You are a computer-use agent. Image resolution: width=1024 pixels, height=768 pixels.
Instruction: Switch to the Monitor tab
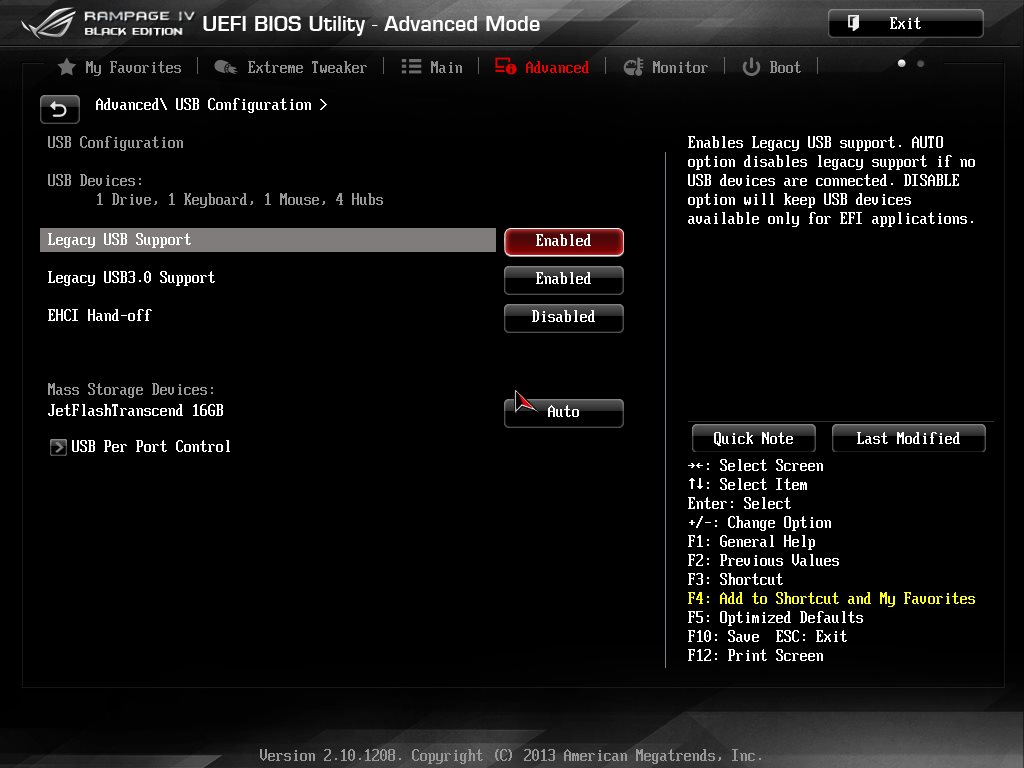tap(679, 67)
